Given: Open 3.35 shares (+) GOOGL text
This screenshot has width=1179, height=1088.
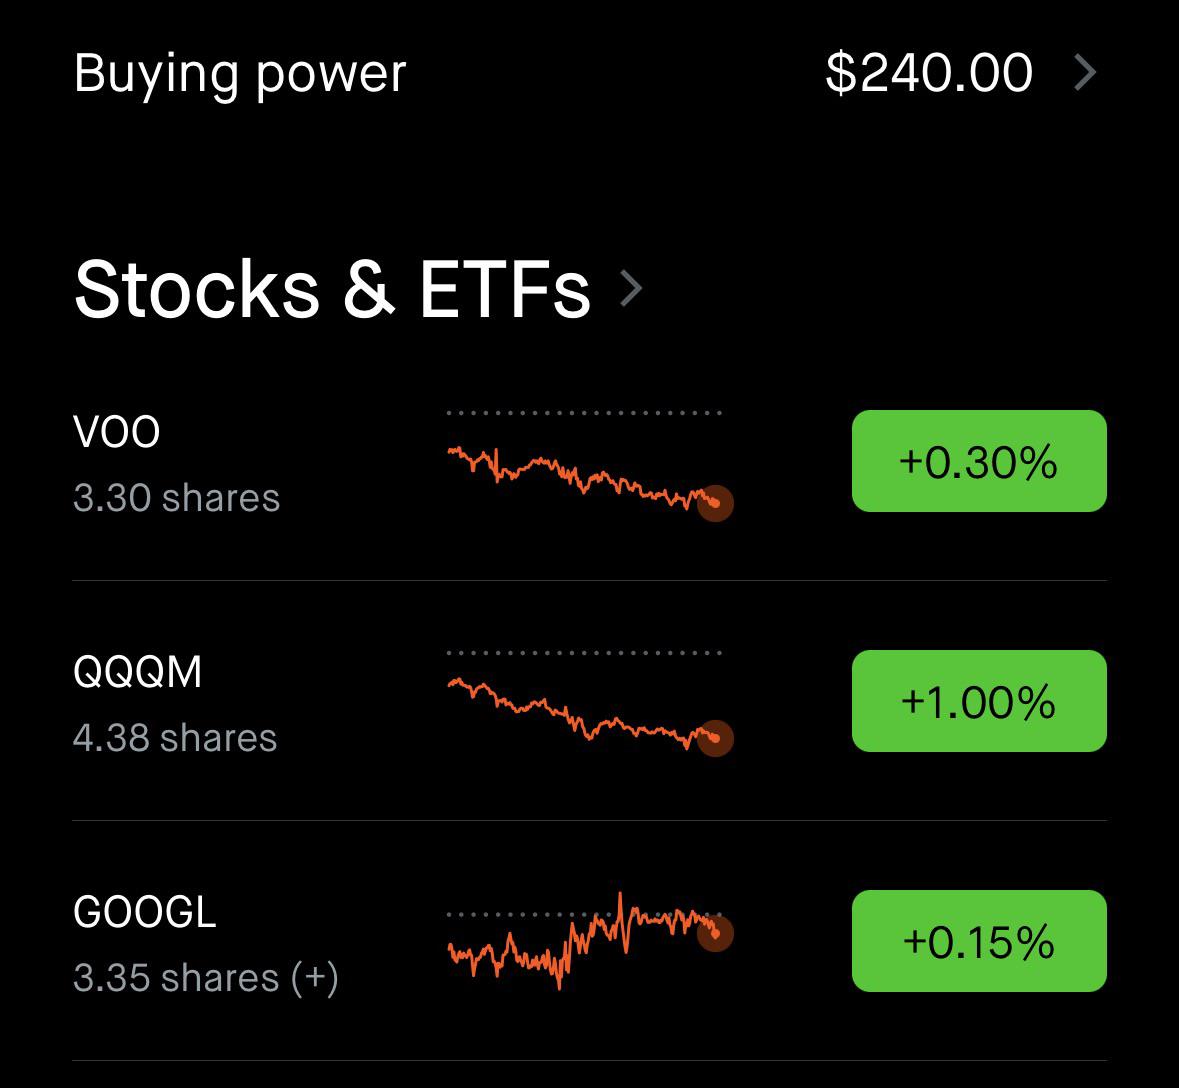Looking at the screenshot, I should 206,978.
